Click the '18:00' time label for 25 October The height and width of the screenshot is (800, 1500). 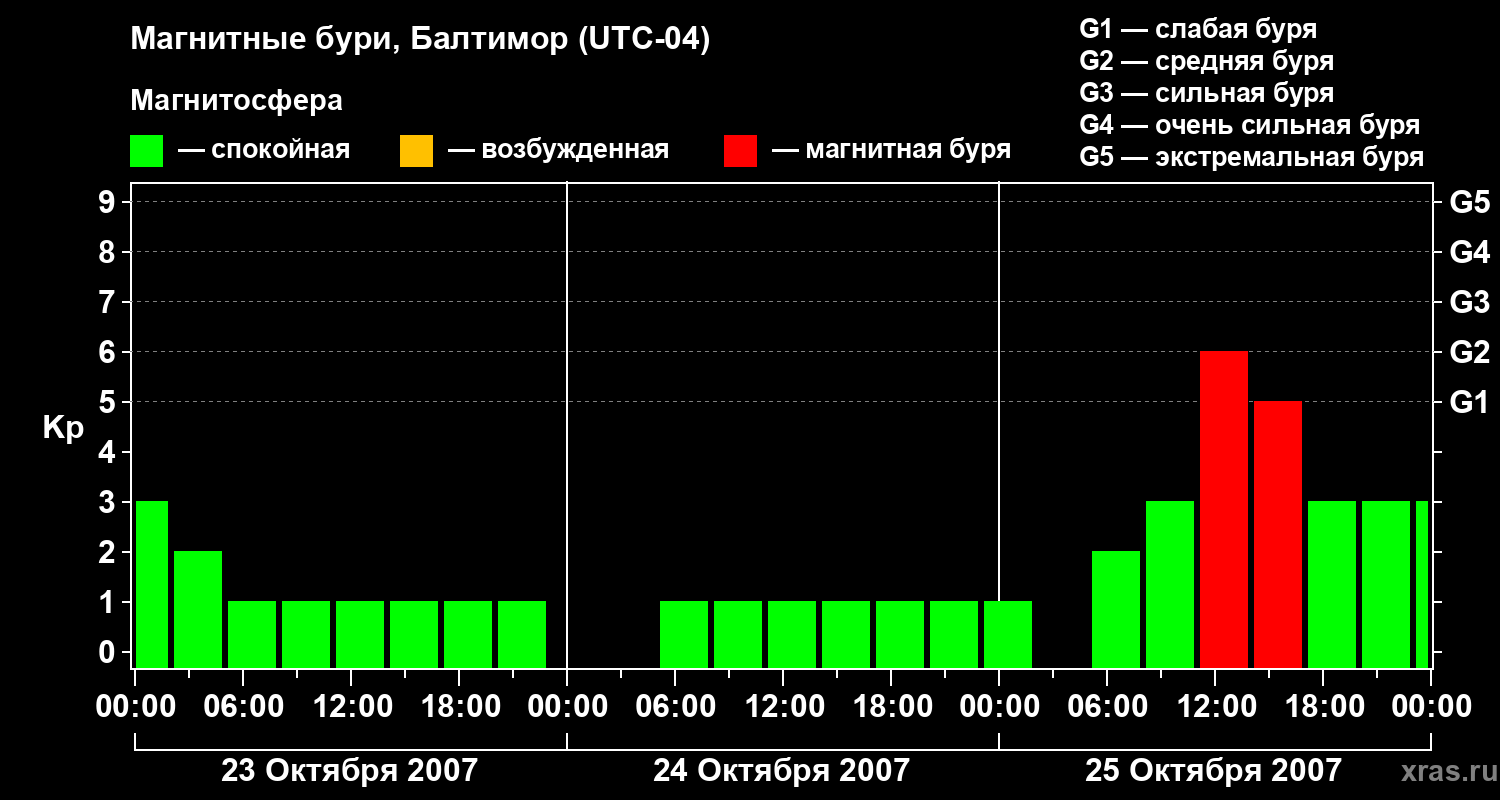(x=1323, y=707)
